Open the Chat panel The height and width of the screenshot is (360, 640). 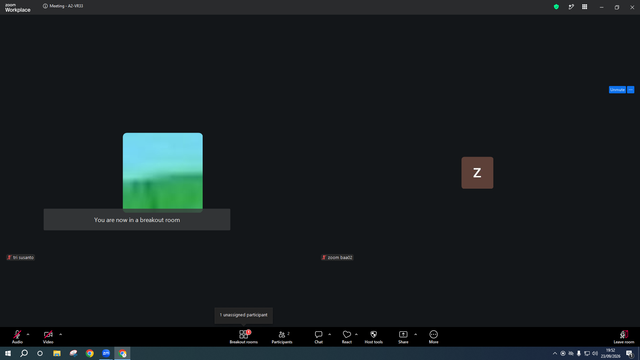318,337
